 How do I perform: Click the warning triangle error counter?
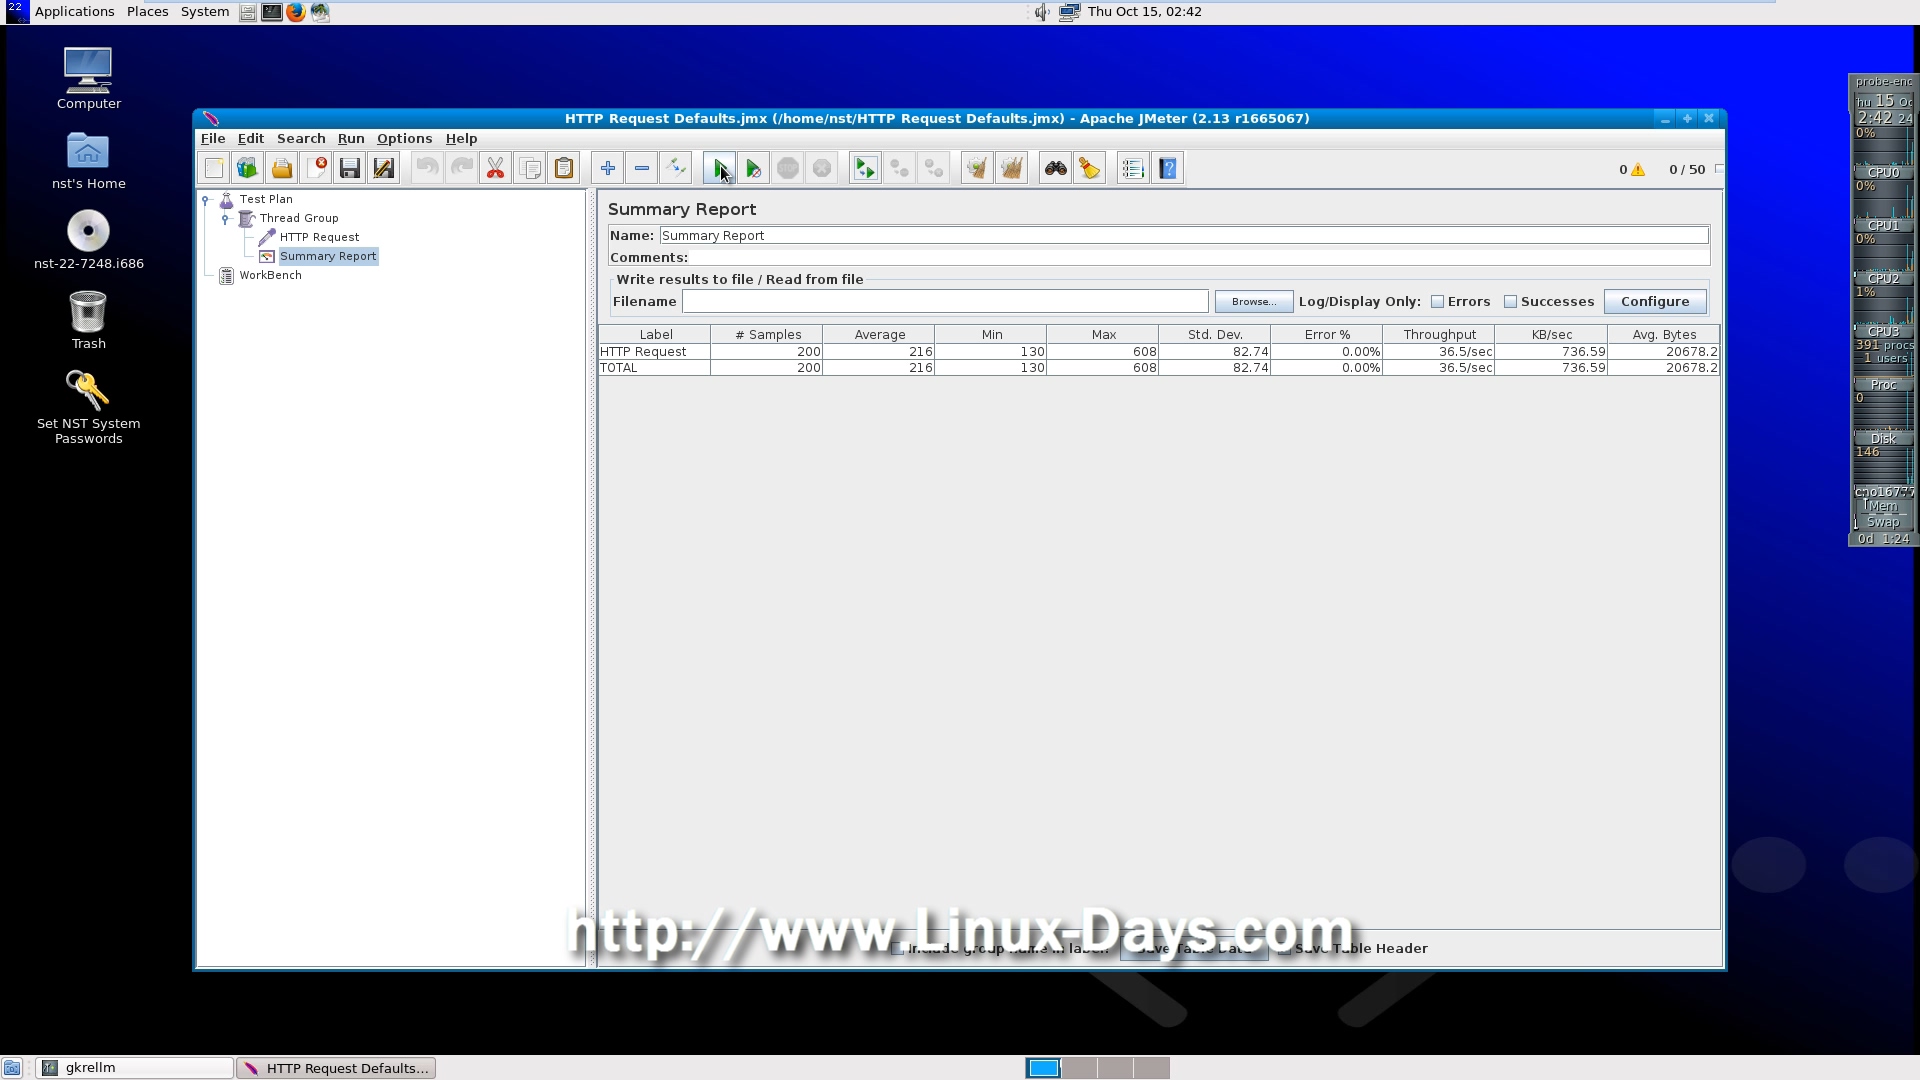tap(1638, 170)
